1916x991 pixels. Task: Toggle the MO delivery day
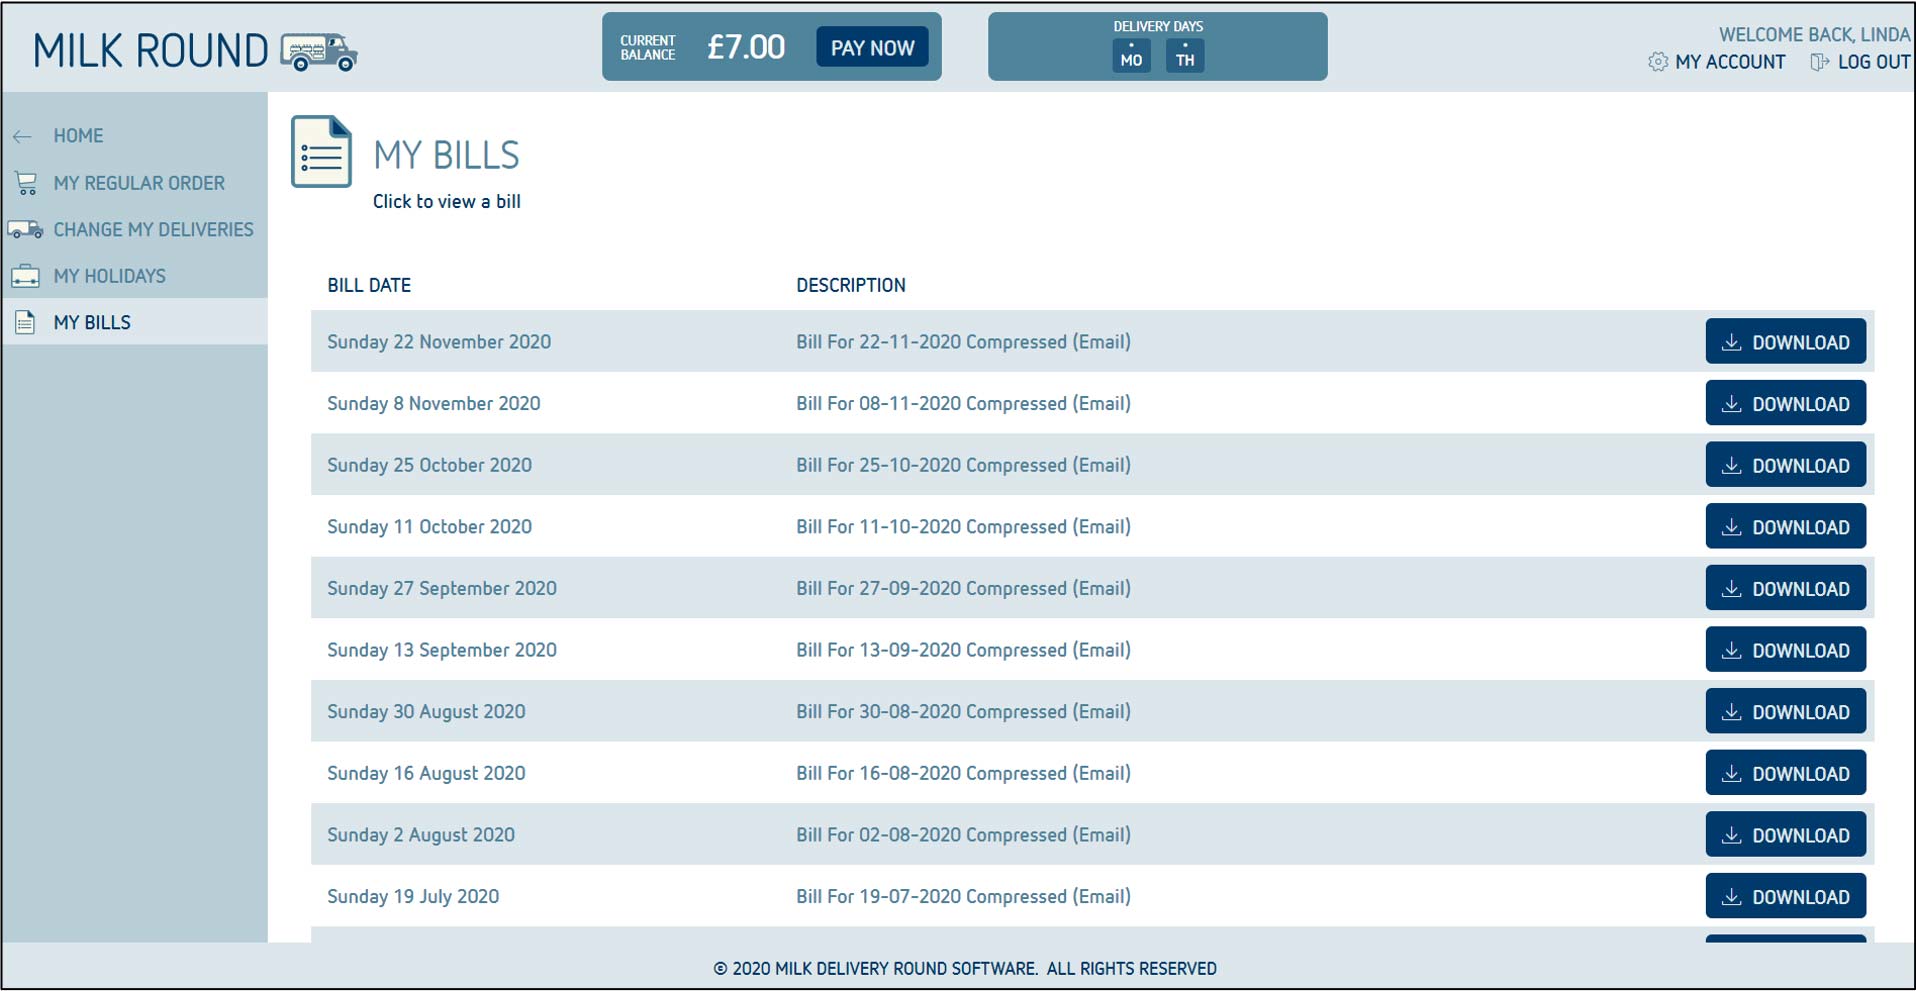click(1131, 57)
